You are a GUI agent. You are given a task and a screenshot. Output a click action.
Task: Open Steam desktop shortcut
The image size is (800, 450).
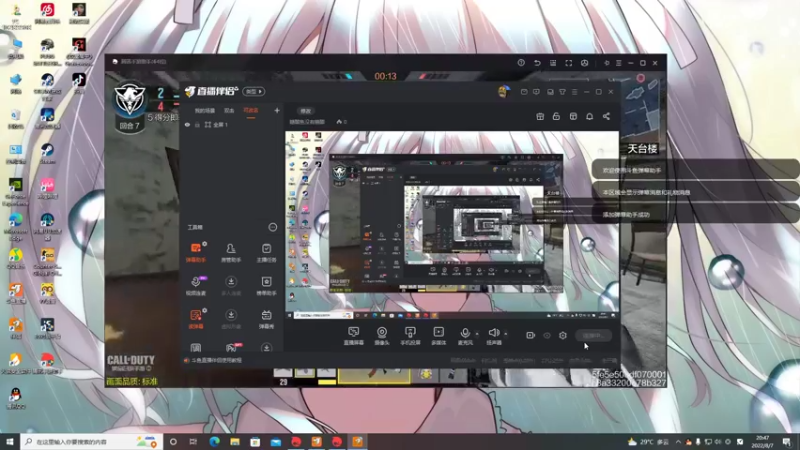[47, 153]
